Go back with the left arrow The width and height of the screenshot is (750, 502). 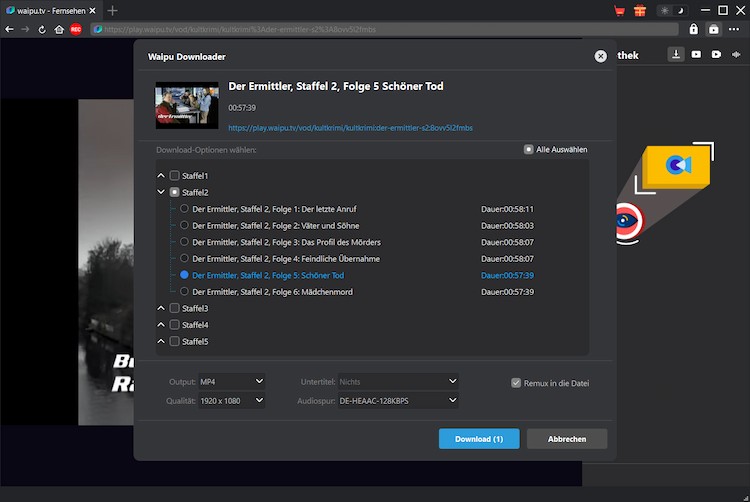click(9, 30)
